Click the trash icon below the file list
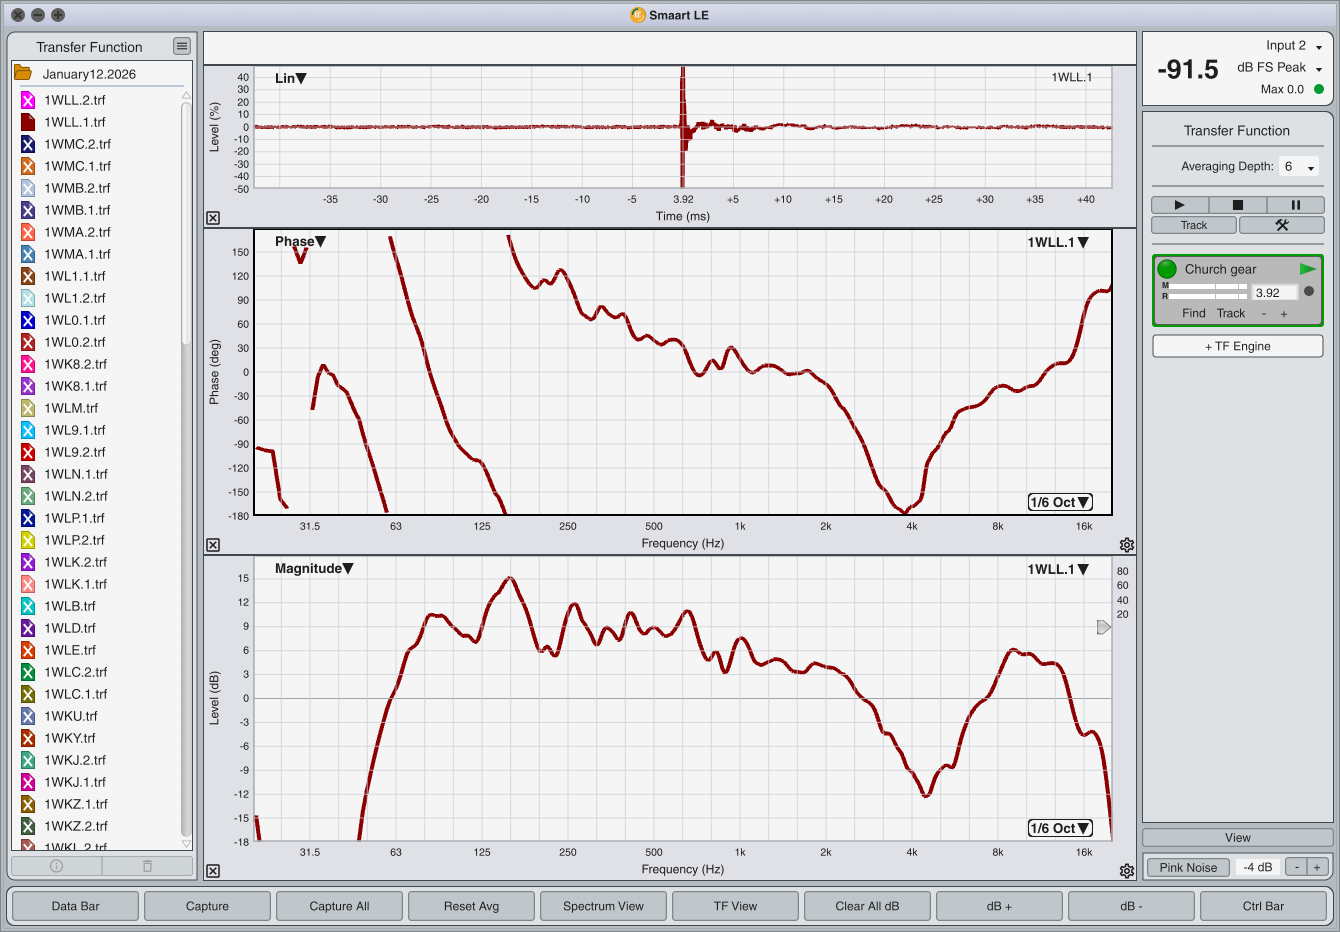Image resolution: width=1340 pixels, height=932 pixels. (x=147, y=866)
